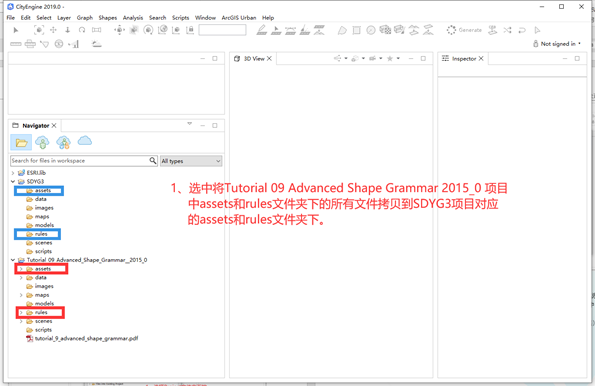595x386 pixels.
Task: Open Navigator view menu triangle
Action: [x=190, y=124]
